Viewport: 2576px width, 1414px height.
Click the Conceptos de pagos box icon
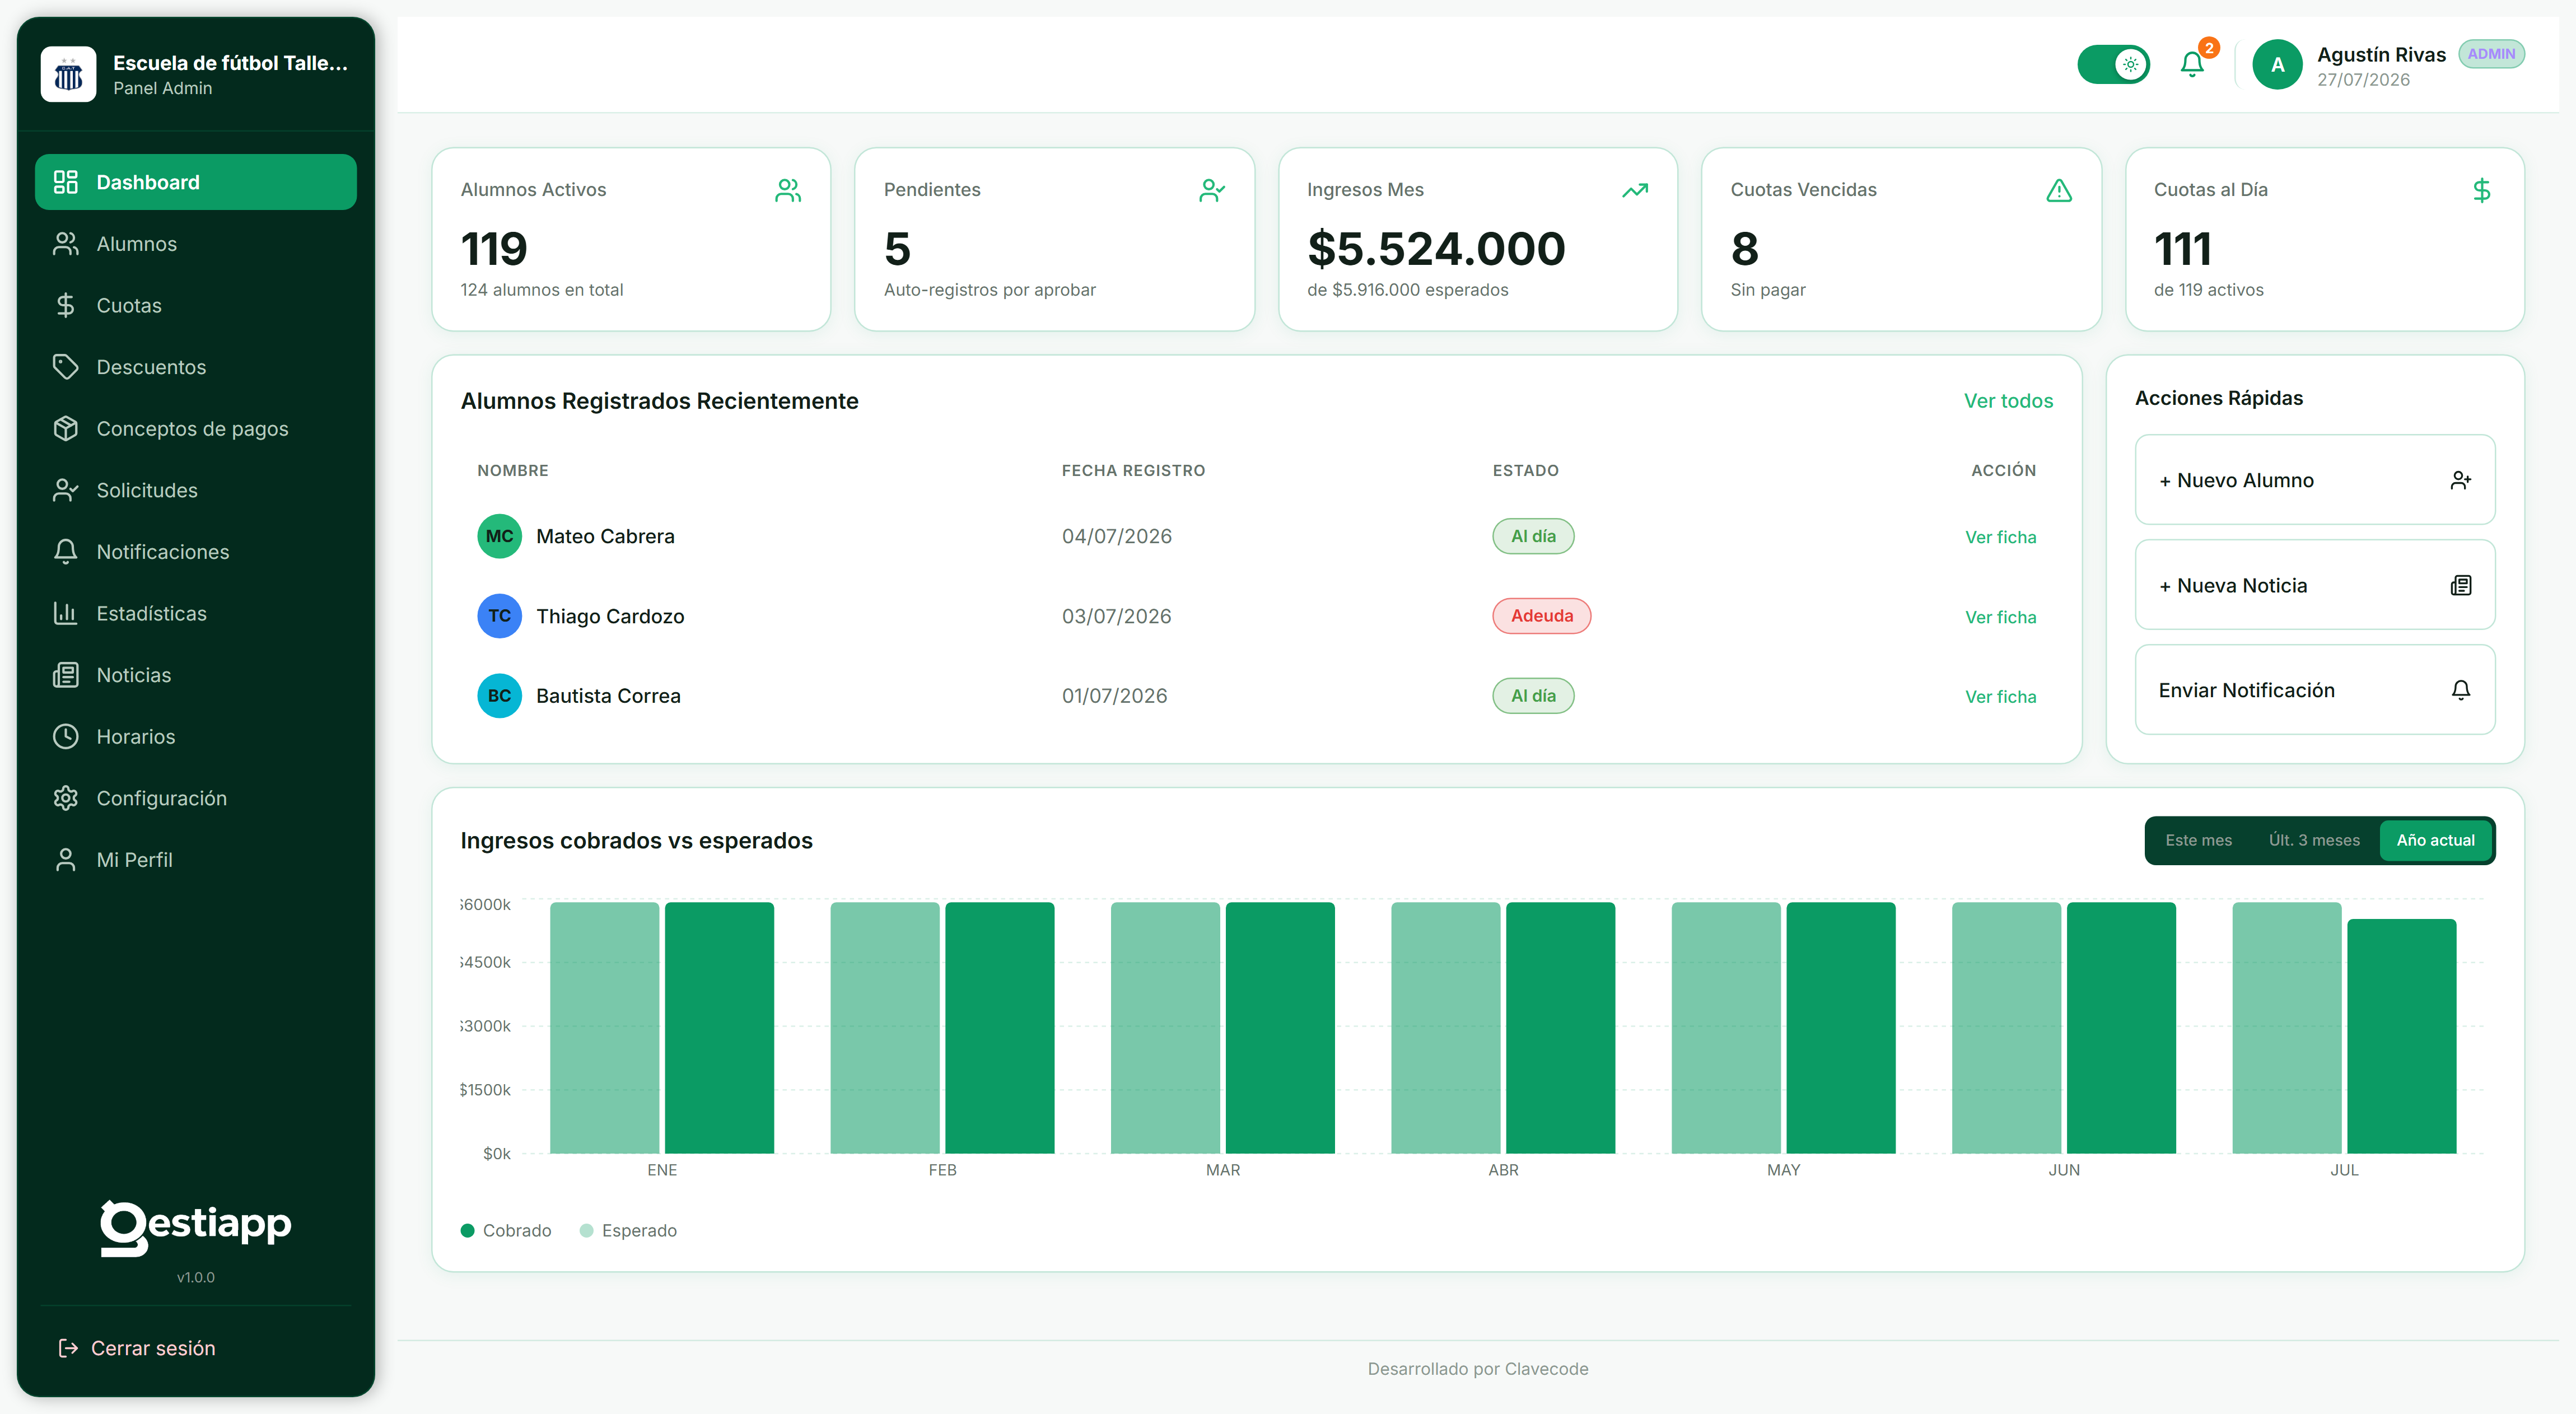click(66, 428)
